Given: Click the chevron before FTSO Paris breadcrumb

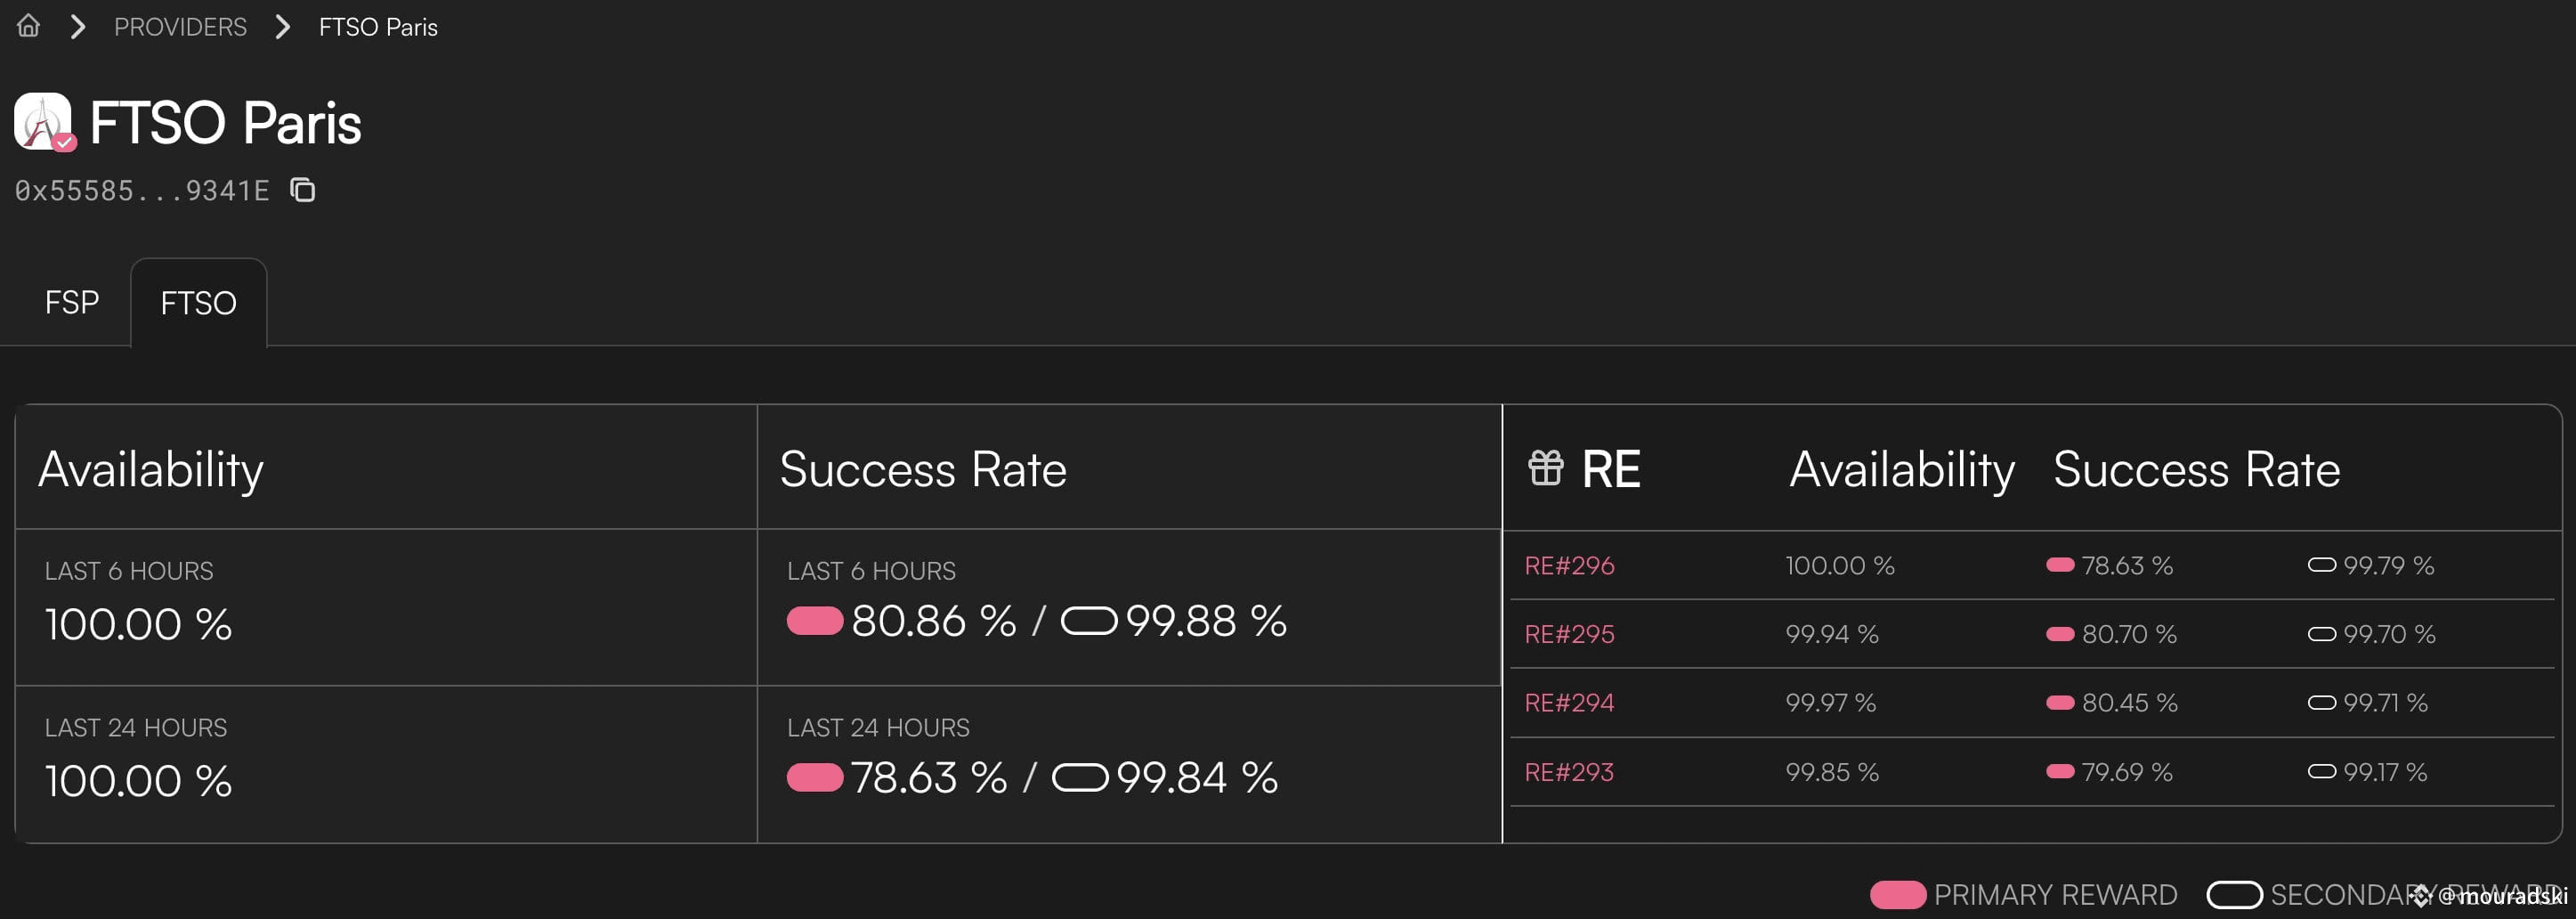Looking at the screenshot, I should (283, 27).
